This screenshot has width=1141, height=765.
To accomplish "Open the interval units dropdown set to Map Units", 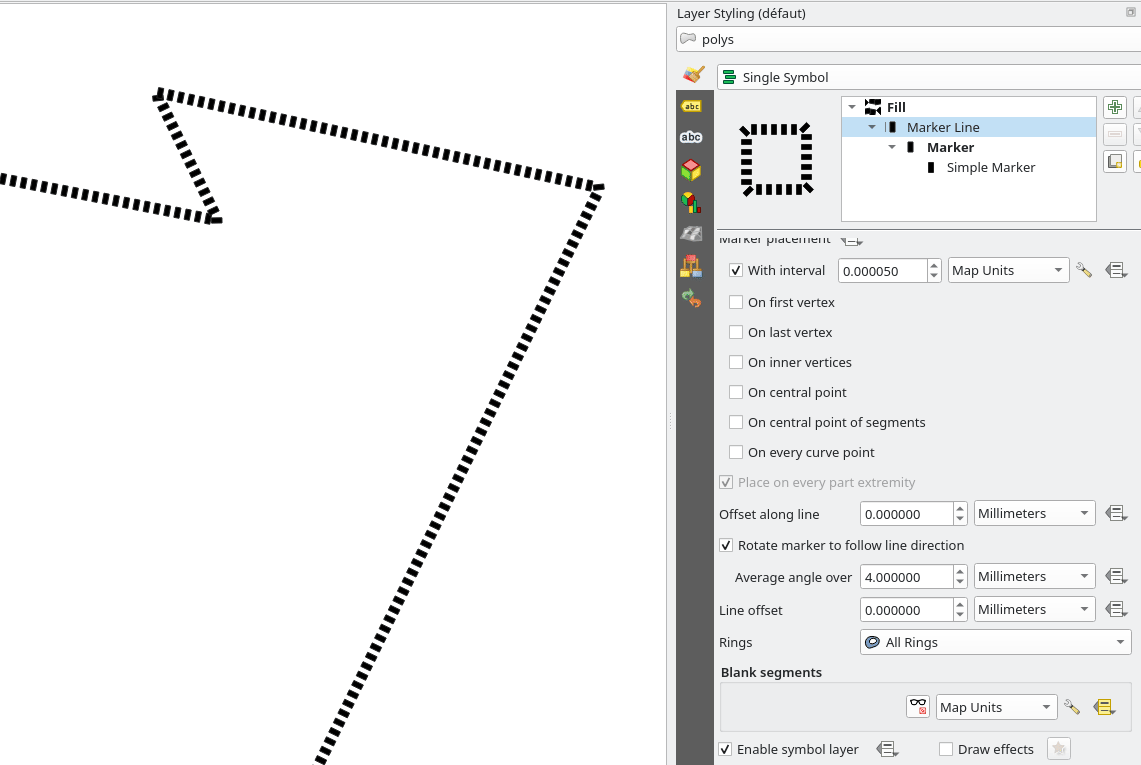I will tap(1008, 270).
